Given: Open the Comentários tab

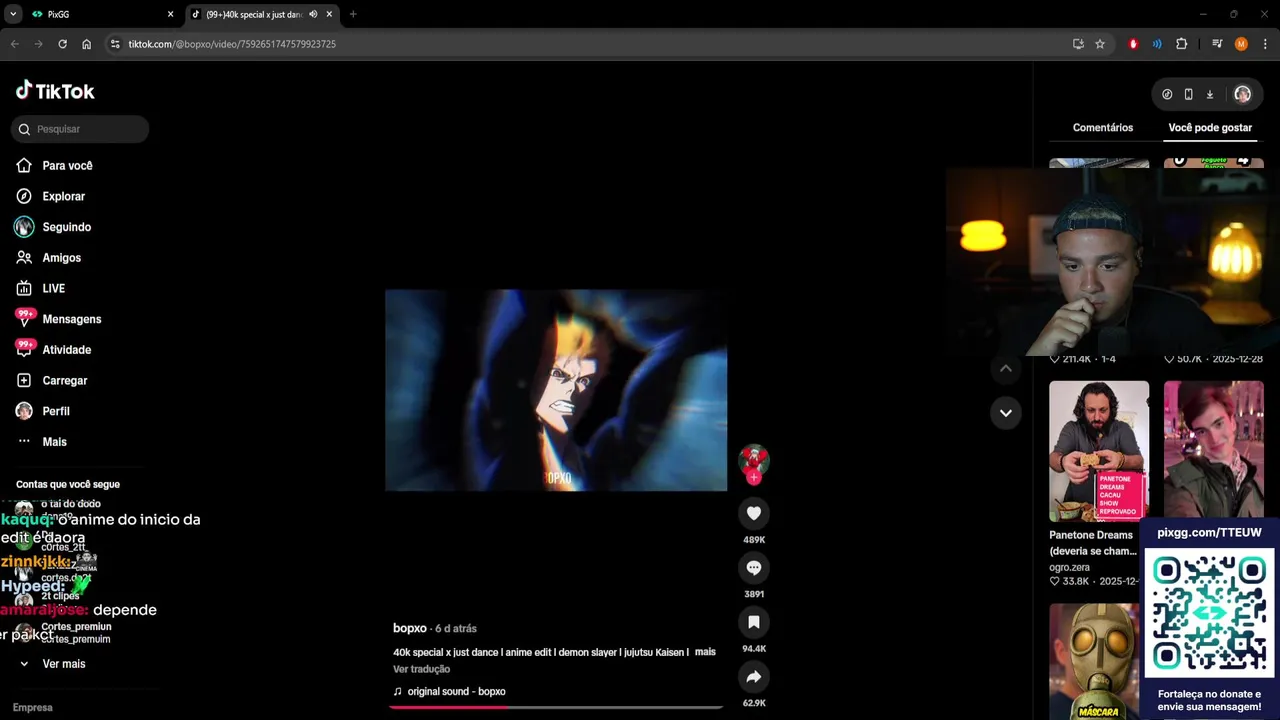Looking at the screenshot, I should coord(1103,128).
